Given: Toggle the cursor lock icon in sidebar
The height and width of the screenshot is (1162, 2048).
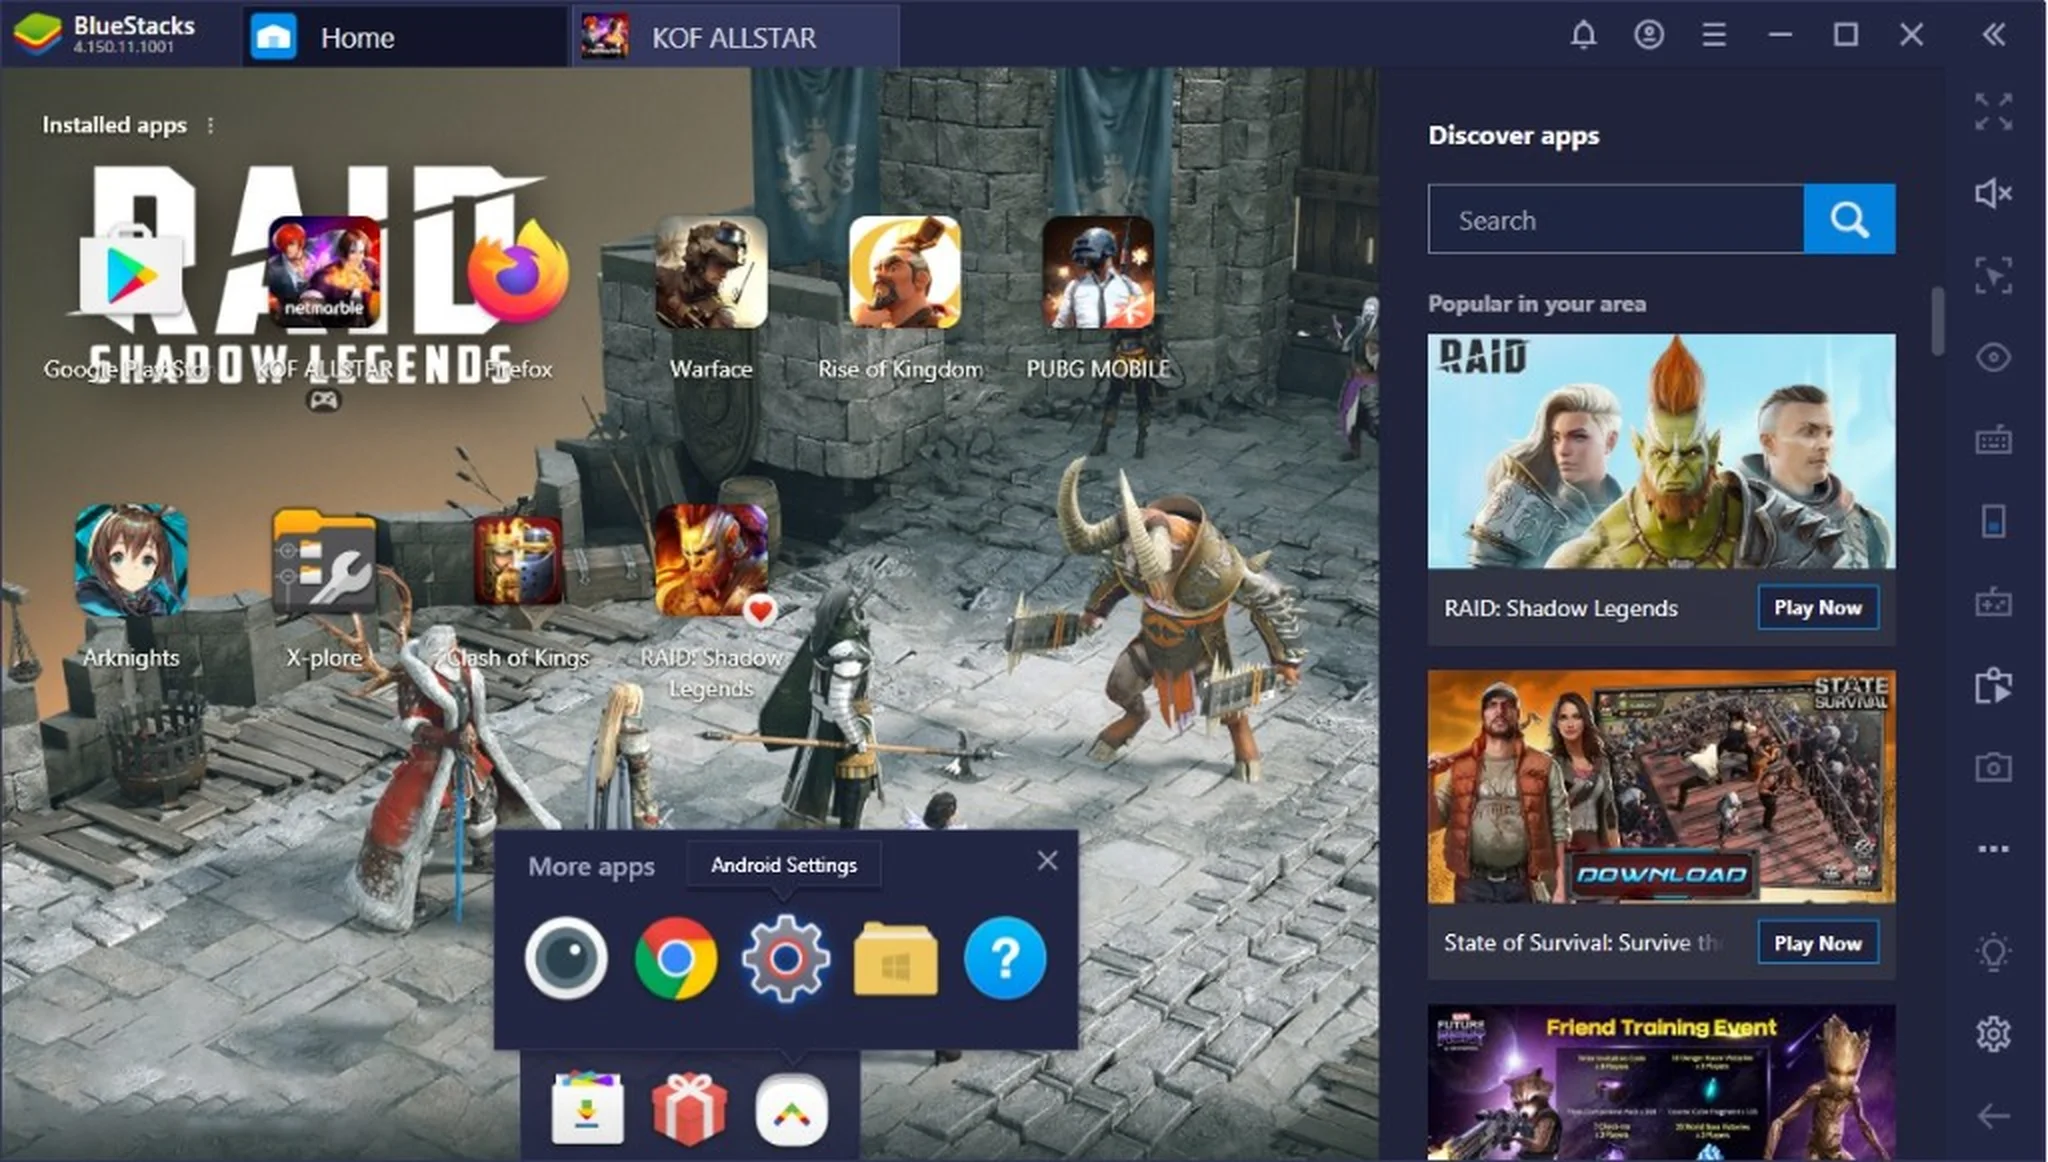Looking at the screenshot, I should [1993, 275].
